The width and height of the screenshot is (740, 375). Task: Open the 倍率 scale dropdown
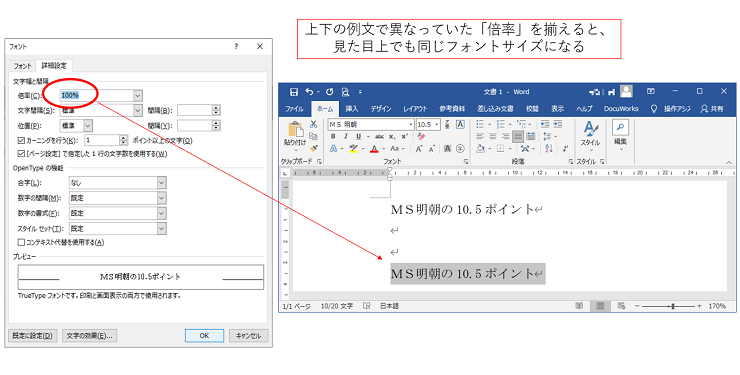(x=137, y=96)
